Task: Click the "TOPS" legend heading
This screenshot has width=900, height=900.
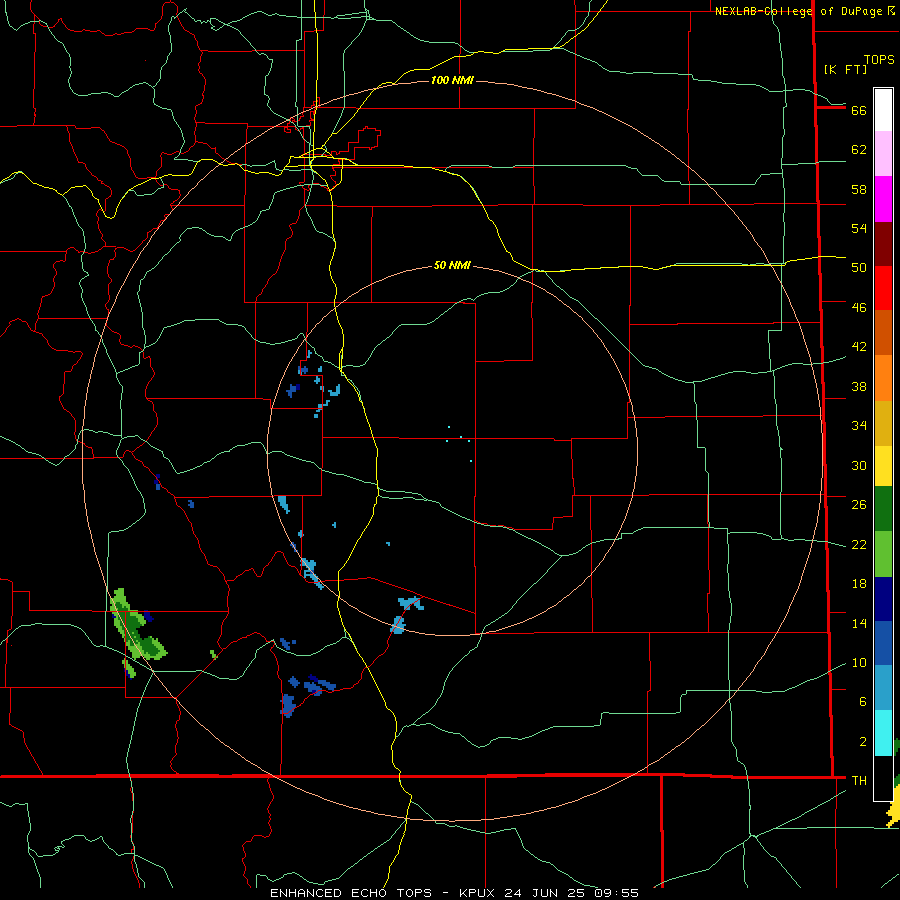Action: point(879,59)
